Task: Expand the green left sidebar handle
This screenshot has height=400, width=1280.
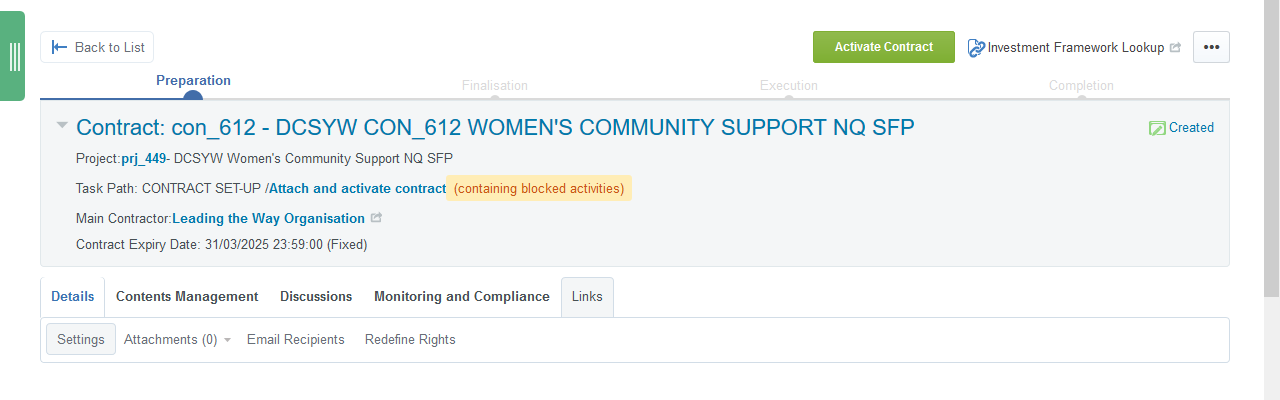Action: 14,56
